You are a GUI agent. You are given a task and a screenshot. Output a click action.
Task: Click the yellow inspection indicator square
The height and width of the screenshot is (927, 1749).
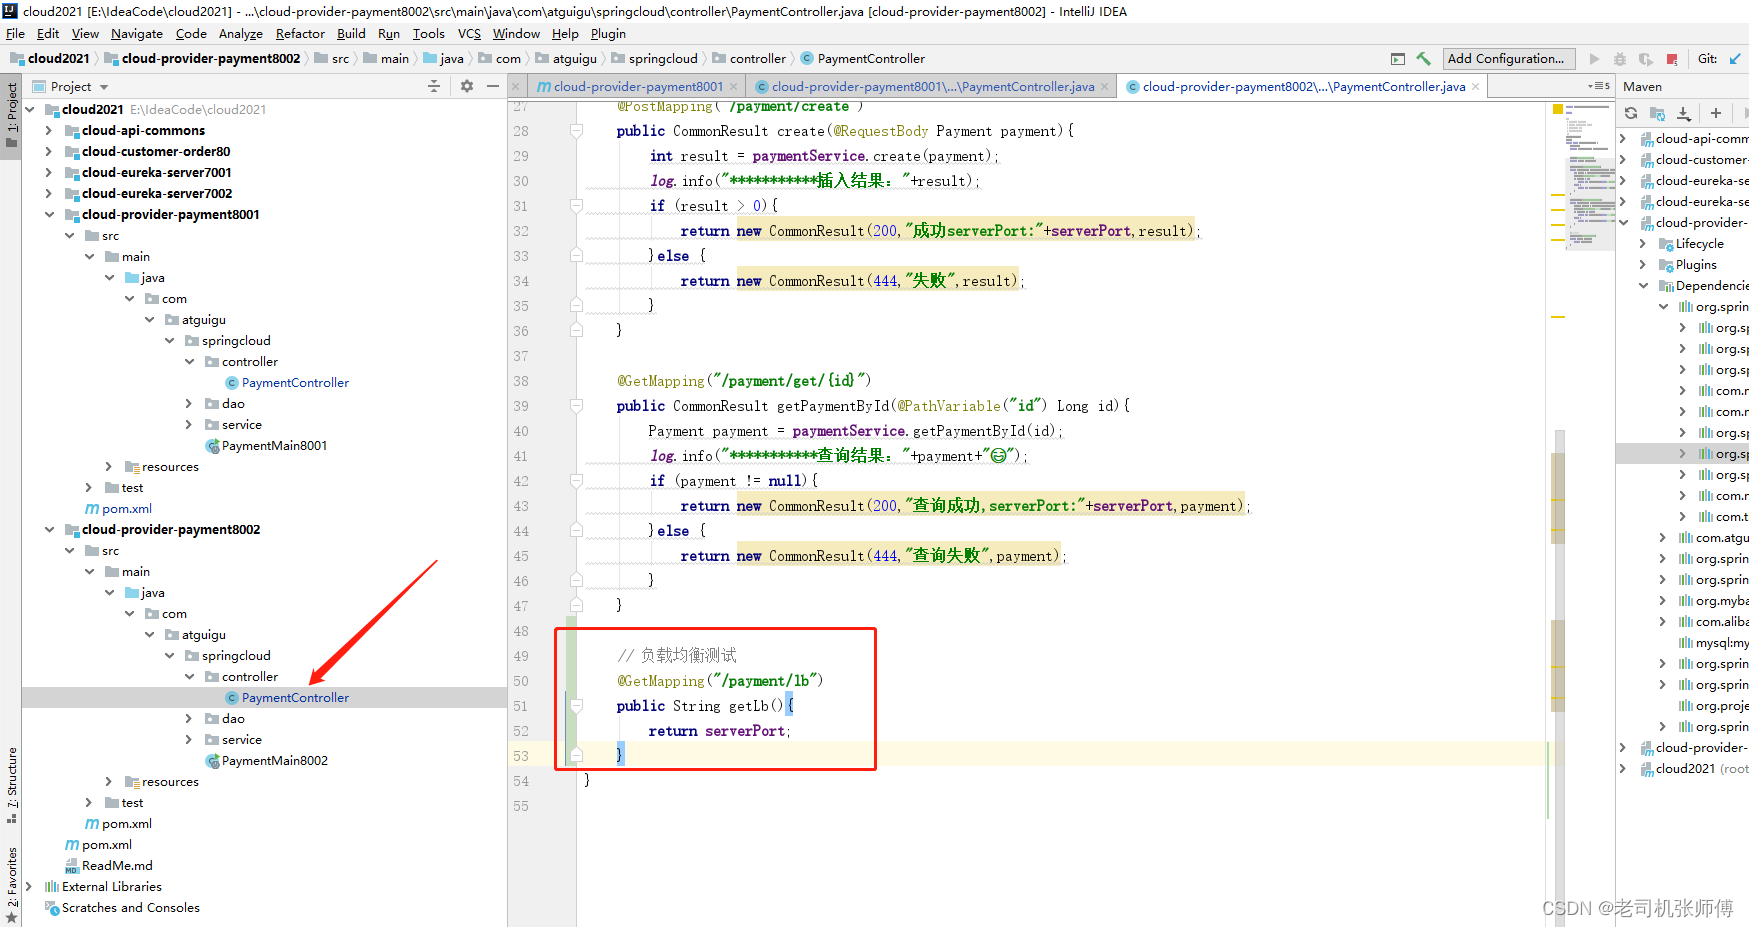pos(1558,109)
